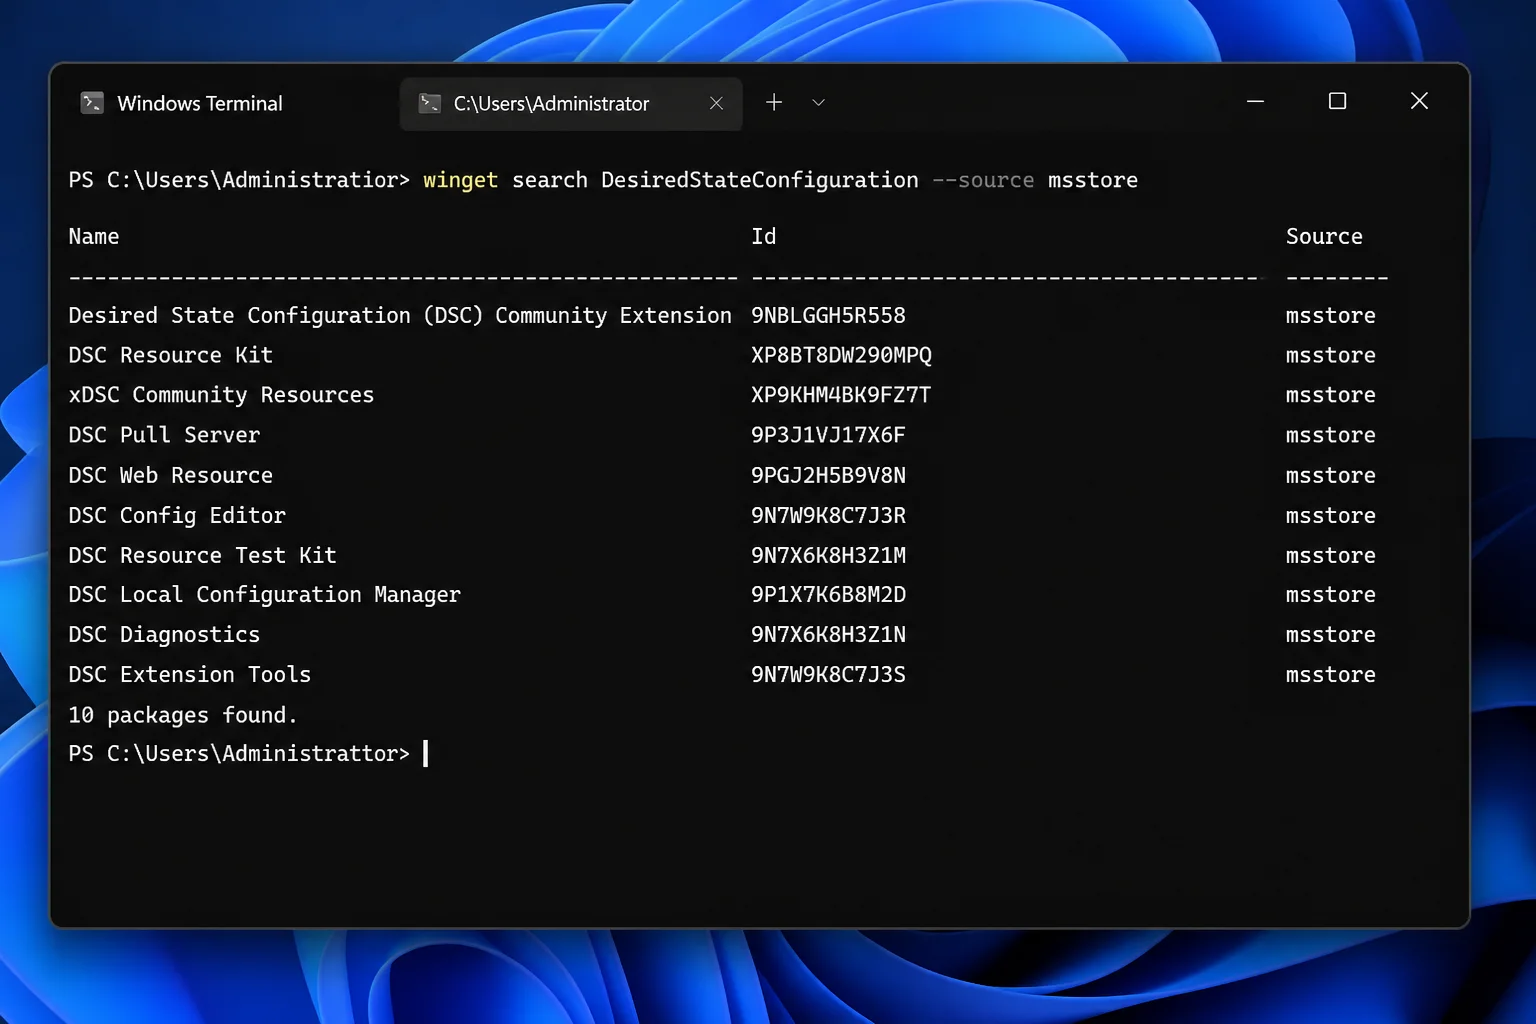This screenshot has width=1536, height=1024.
Task: Click 'DesiredStateConfiguration' in the command line
Action: tap(760, 180)
